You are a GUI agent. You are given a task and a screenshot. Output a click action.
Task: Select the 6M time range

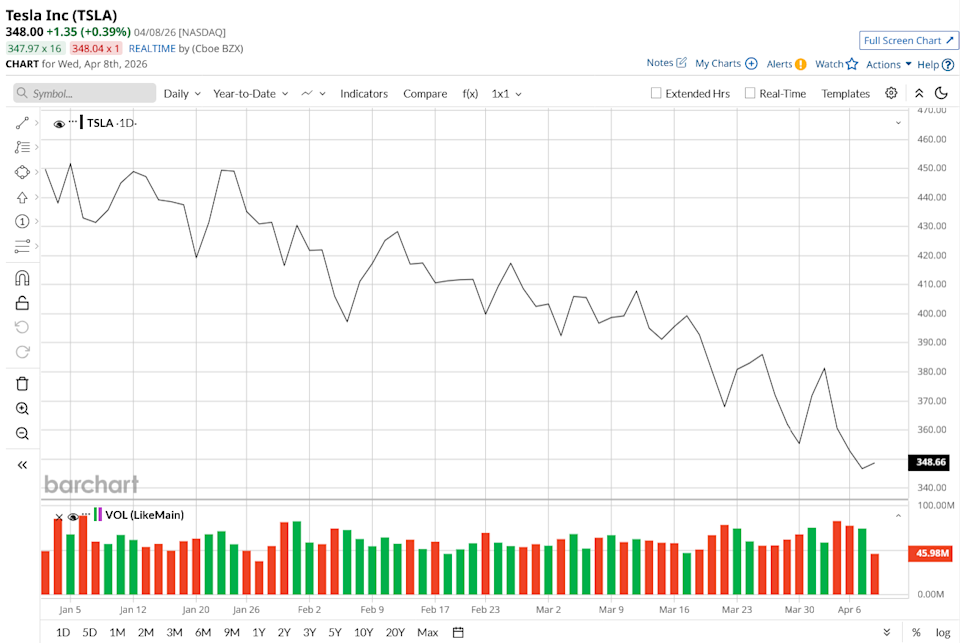[x=203, y=632]
